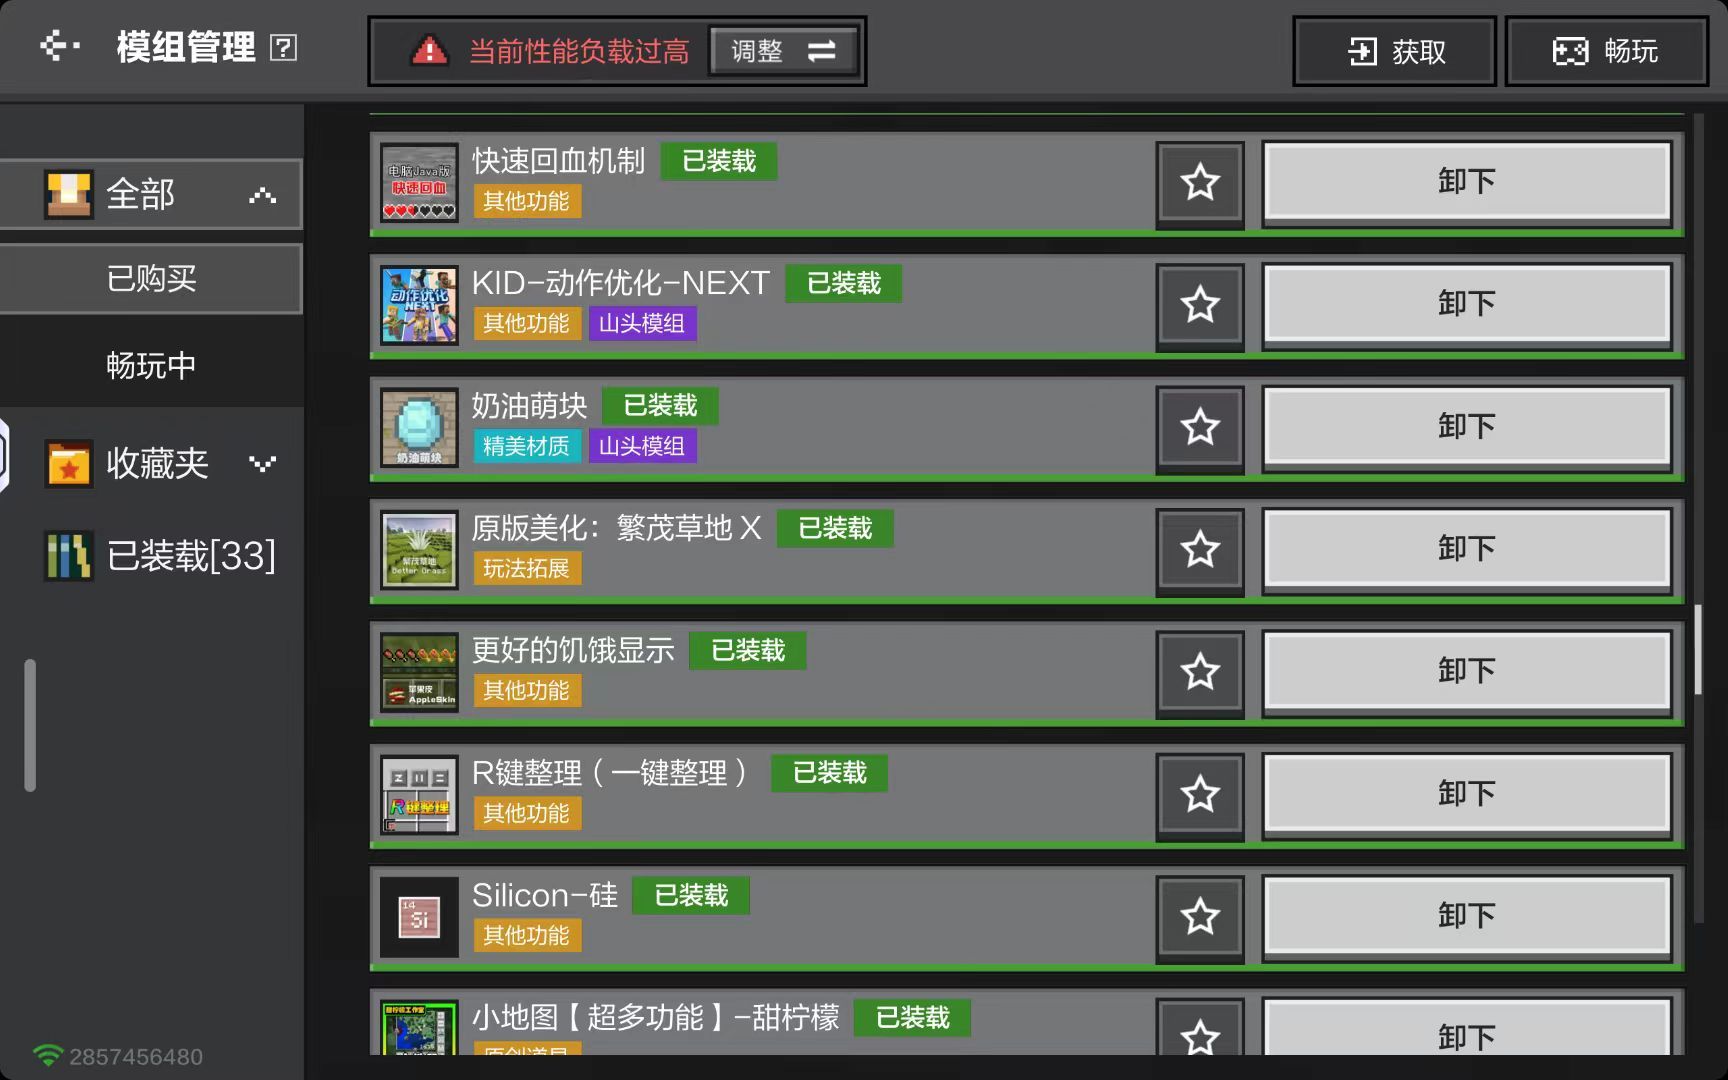Click the 更好的饥饿显示 mod title

(x=573, y=650)
